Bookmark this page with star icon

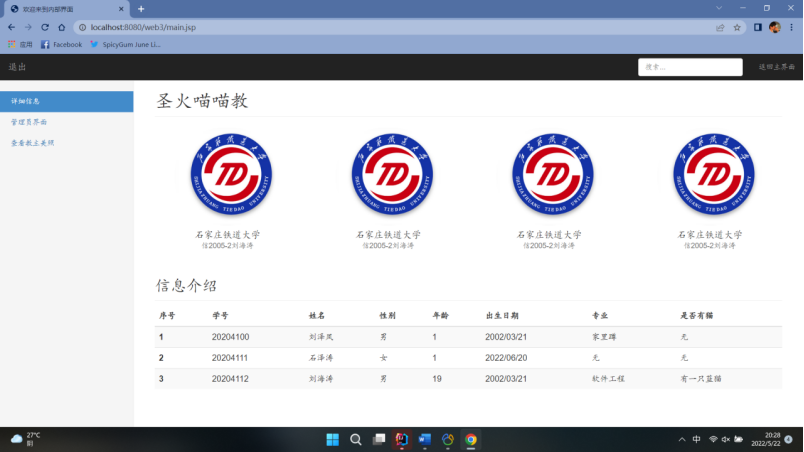(737, 28)
